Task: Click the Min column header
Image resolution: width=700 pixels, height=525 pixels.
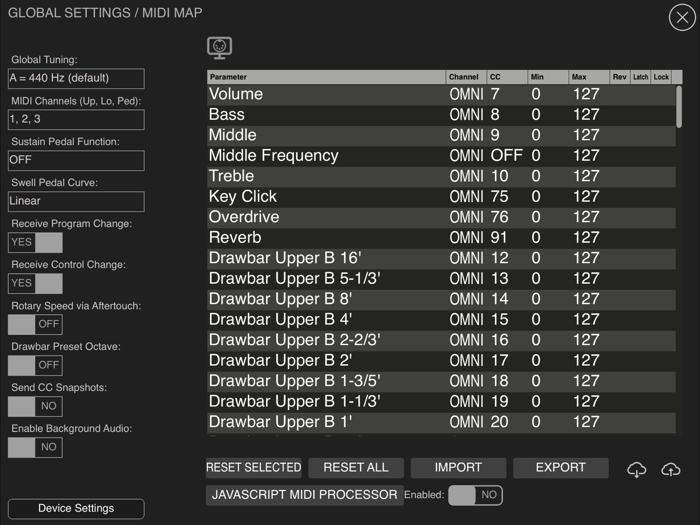Action: click(x=548, y=77)
